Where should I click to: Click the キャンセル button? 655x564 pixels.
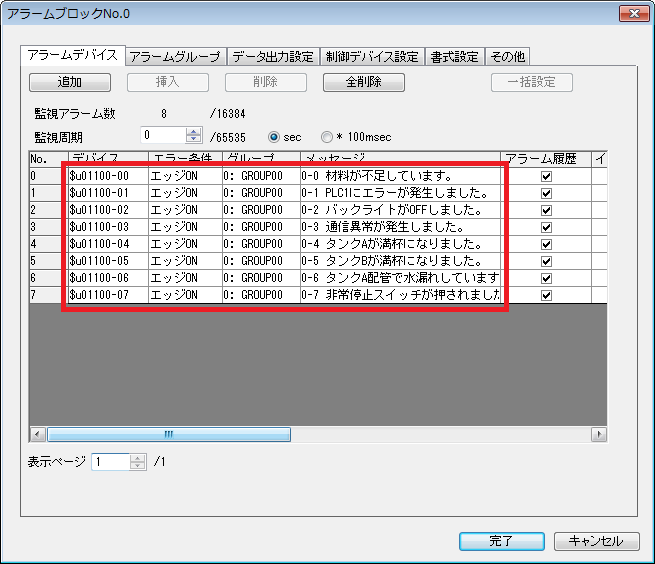[x=596, y=541]
